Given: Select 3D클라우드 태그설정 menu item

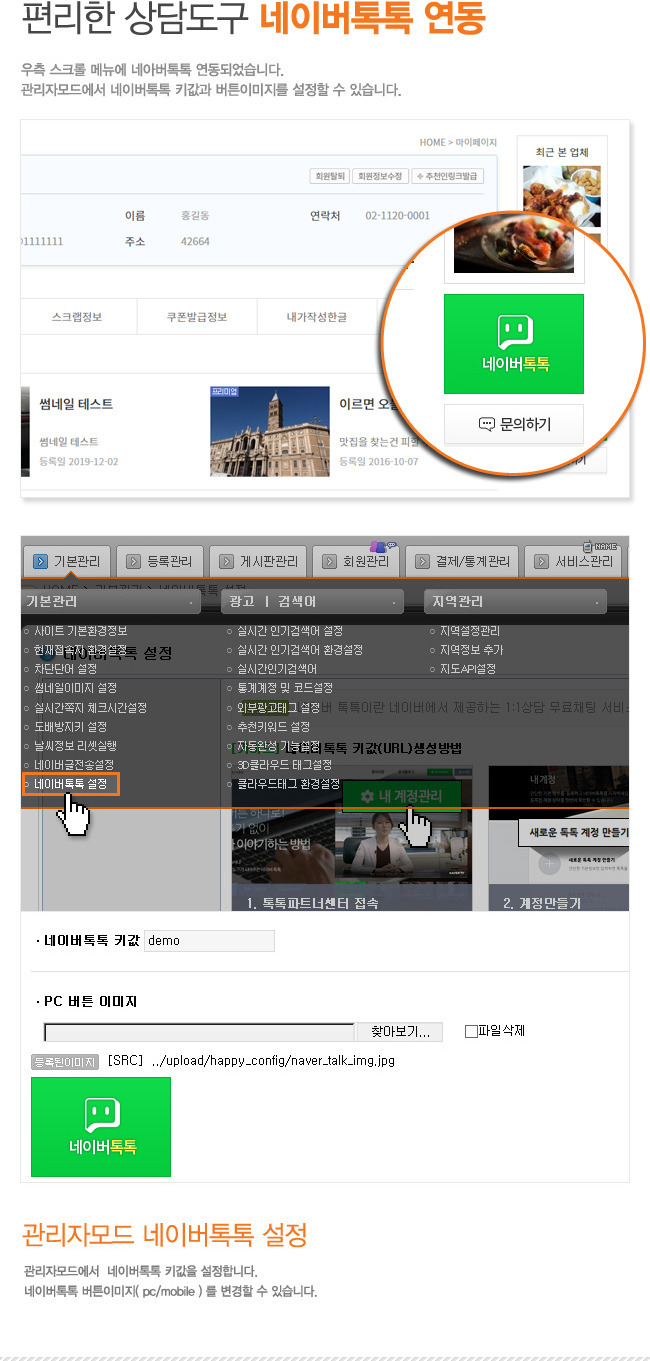Looking at the screenshot, I should [284, 765].
